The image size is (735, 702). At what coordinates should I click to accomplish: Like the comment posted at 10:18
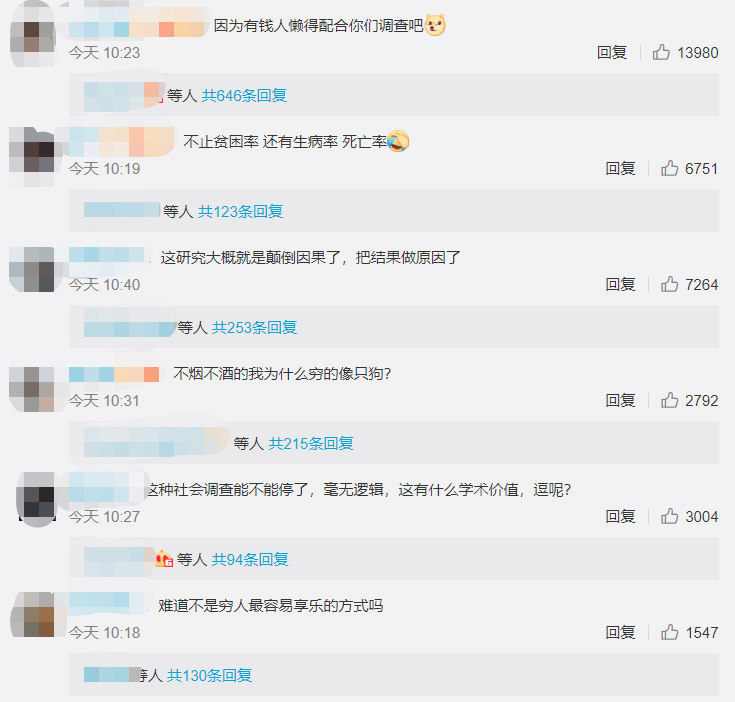tap(669, 632)
